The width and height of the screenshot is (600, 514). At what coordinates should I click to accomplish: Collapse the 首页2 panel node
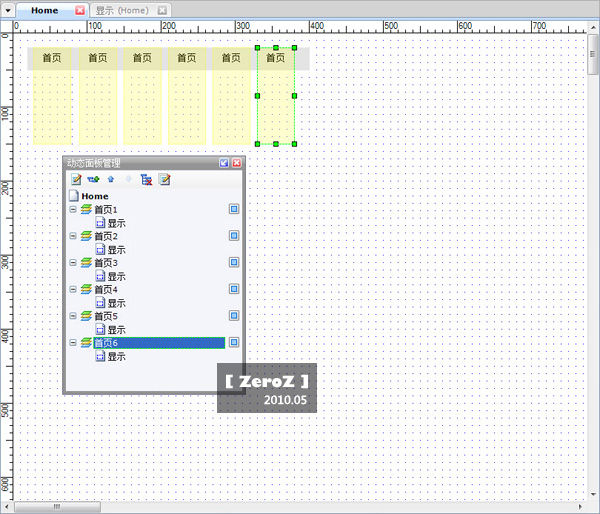click(x=73, y=236)
